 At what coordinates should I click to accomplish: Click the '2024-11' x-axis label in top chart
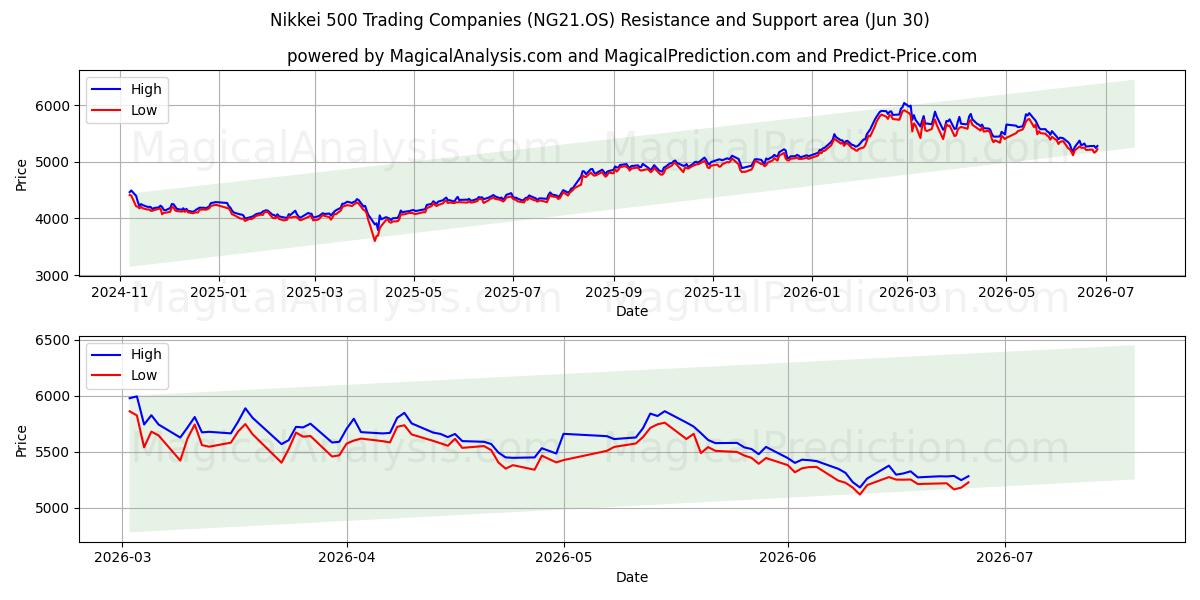[120, 294]
